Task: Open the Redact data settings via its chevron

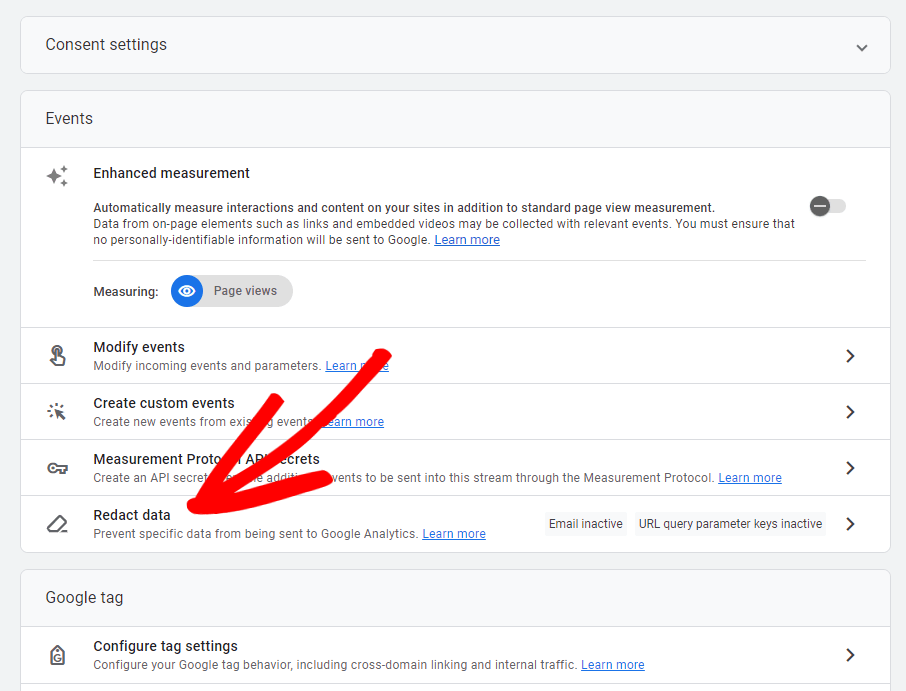Action: click(849, 523)
